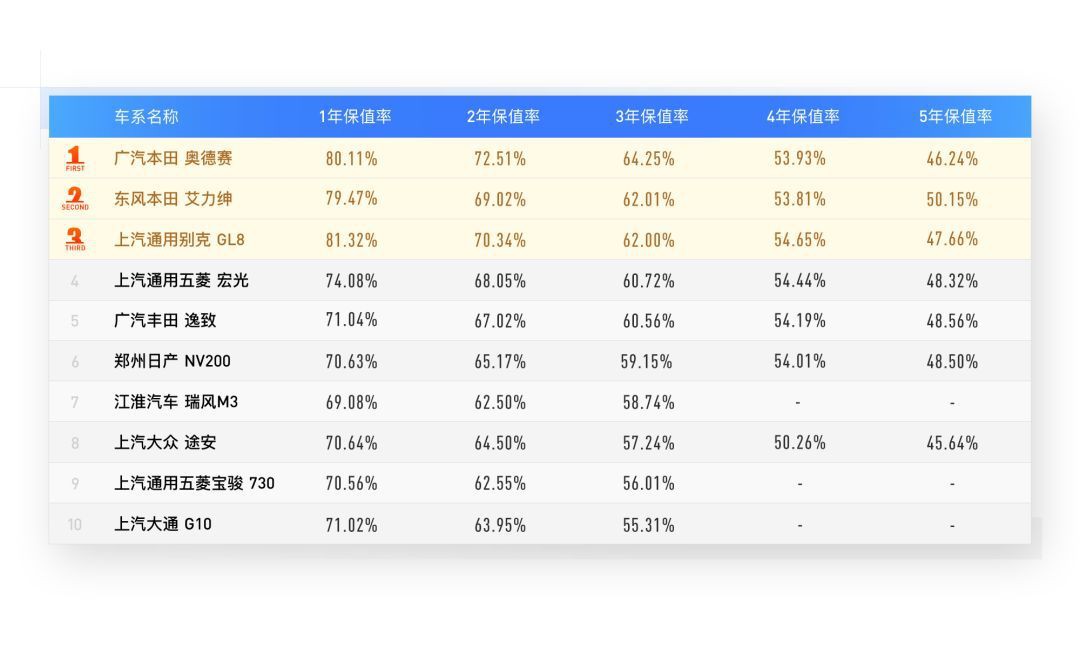Open the 东风本田 艾力绅 model link
1080x648 pixels.
point(173,199)
